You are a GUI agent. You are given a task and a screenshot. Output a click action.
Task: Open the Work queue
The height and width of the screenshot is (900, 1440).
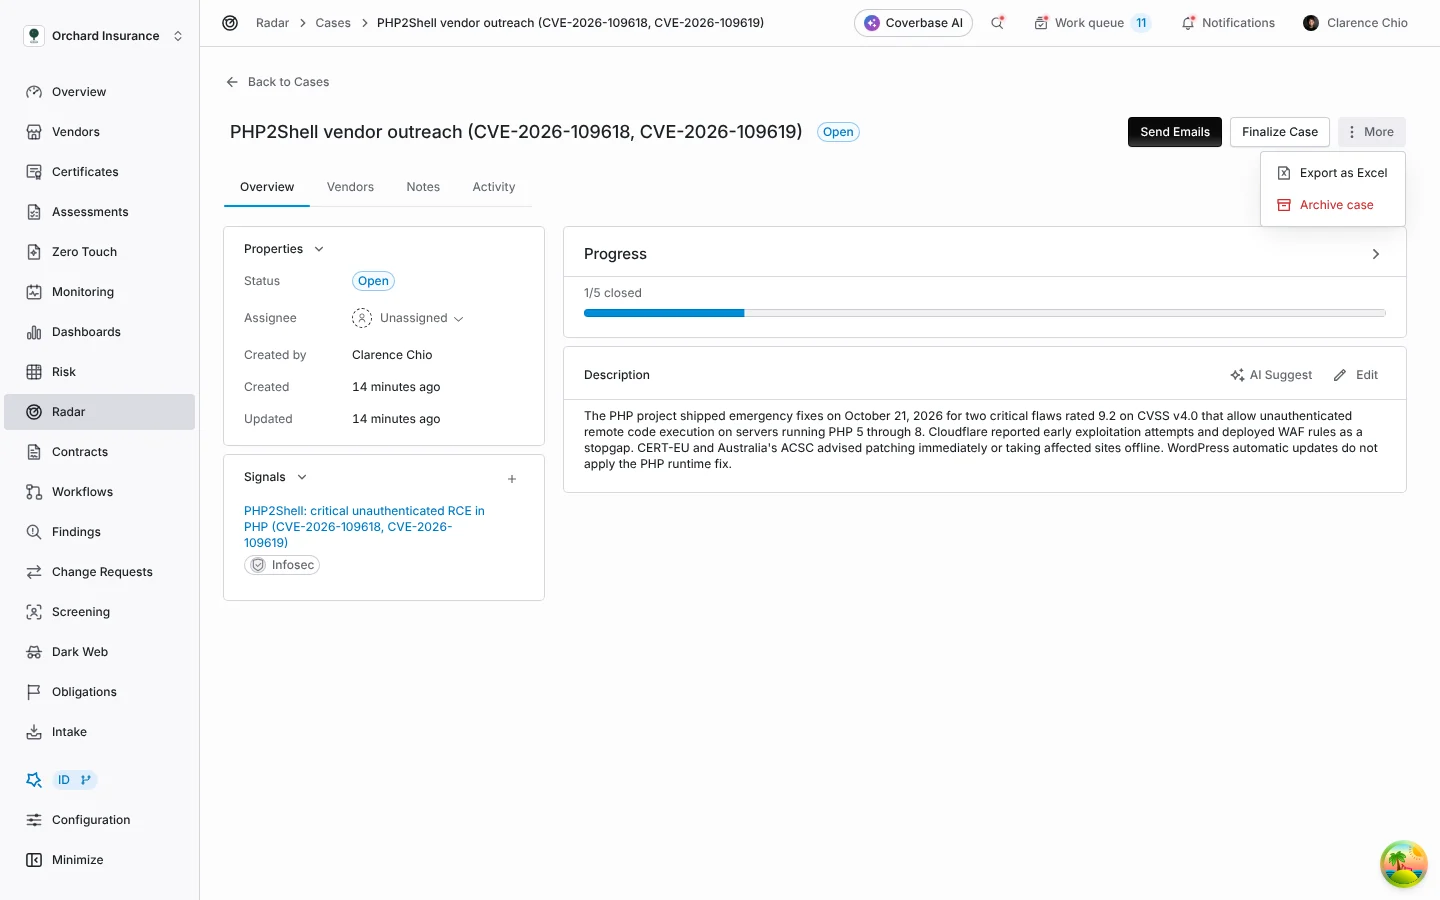tap(1092, 23)
